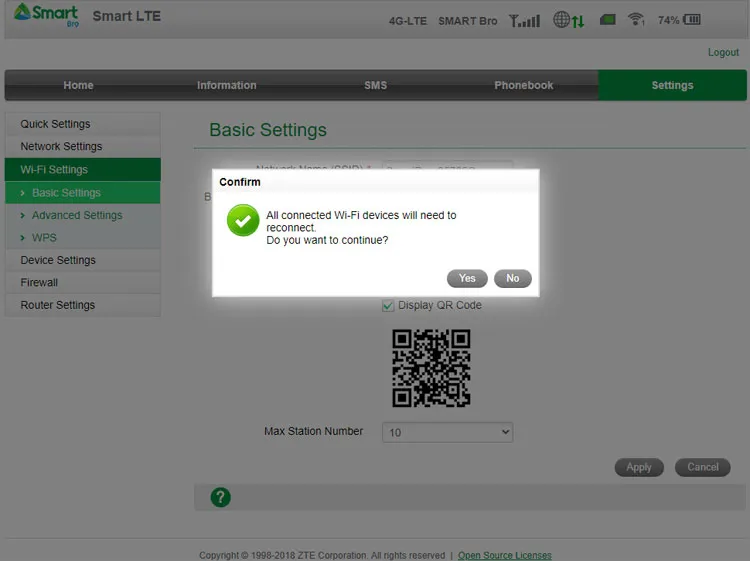Click the Smart Bro logo

46,15
